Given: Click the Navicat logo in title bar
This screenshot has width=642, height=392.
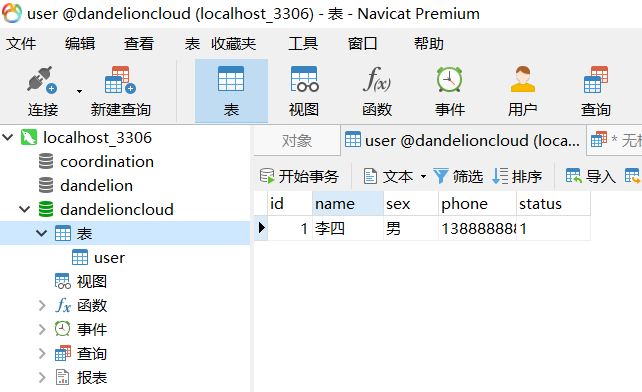Looking at the screenshot, I should point(12,13).
